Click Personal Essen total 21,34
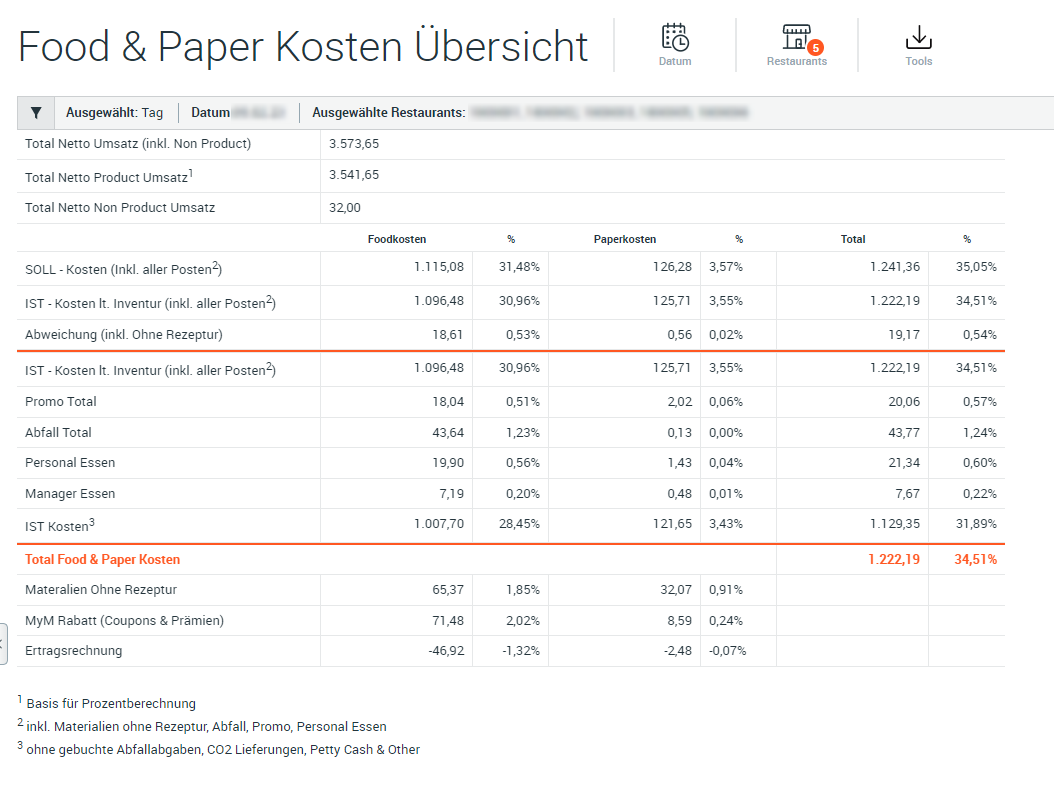Image resolution: width=1054 pixels, height=791 pixels. 904,463
